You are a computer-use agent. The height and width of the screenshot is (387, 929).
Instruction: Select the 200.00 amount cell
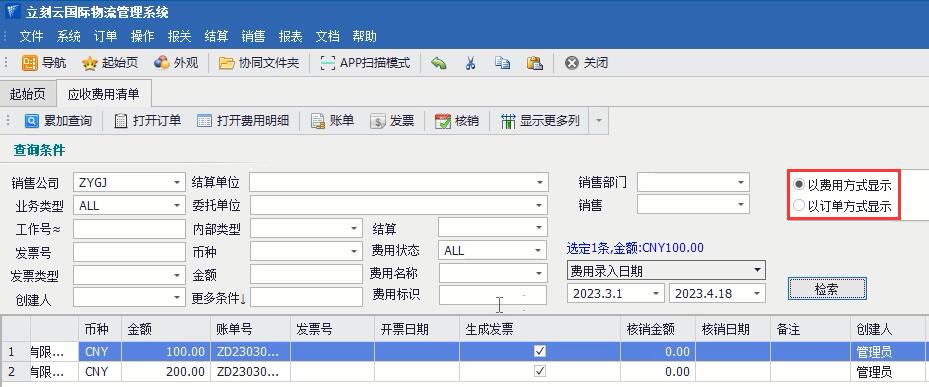pyautogui.click(x=166, y=372)
